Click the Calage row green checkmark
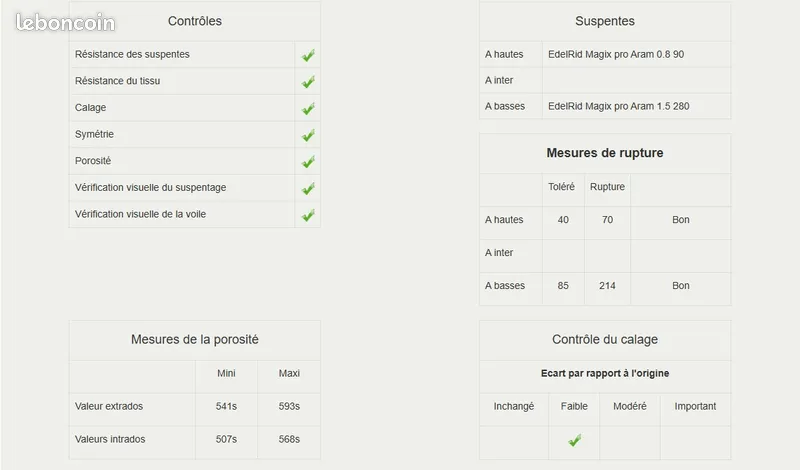The height and width of the screenshot is (470, 800). click(x=308, y=108)
